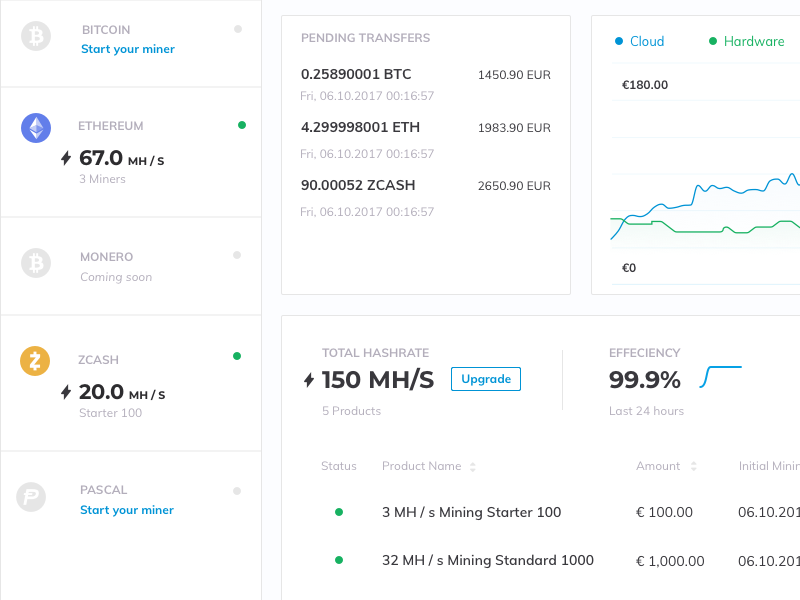The height and width of the screenshot is (600, 800).
Task: Click the Ethereum hashrate lightning bolt icon
Action: [x=67, y=158]
